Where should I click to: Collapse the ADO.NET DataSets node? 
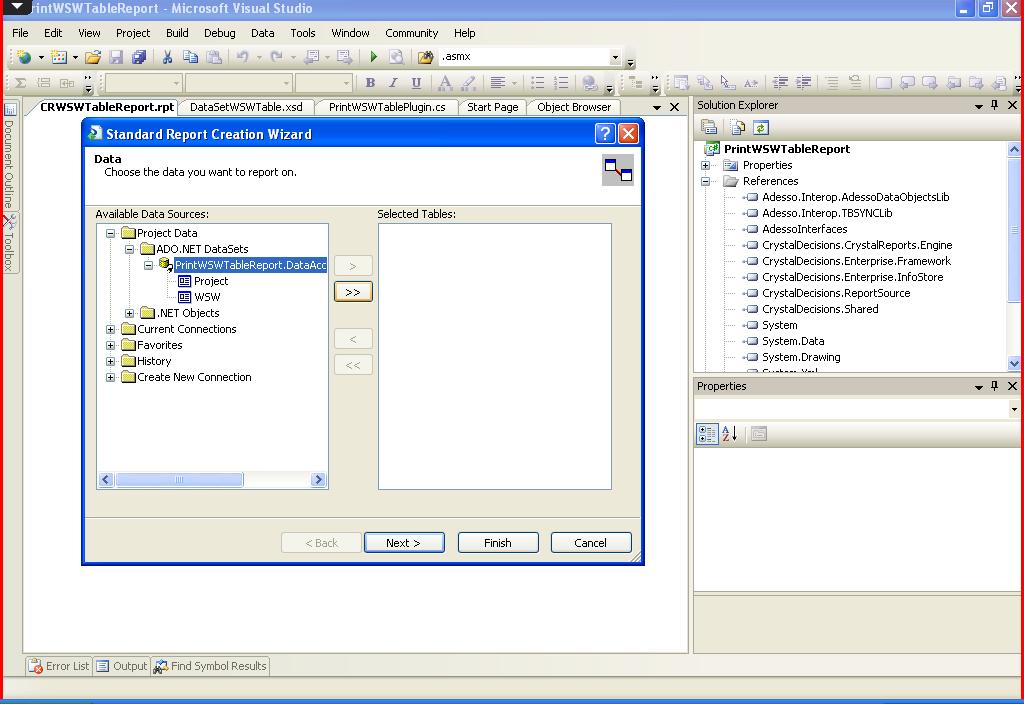tap(130, 249)
